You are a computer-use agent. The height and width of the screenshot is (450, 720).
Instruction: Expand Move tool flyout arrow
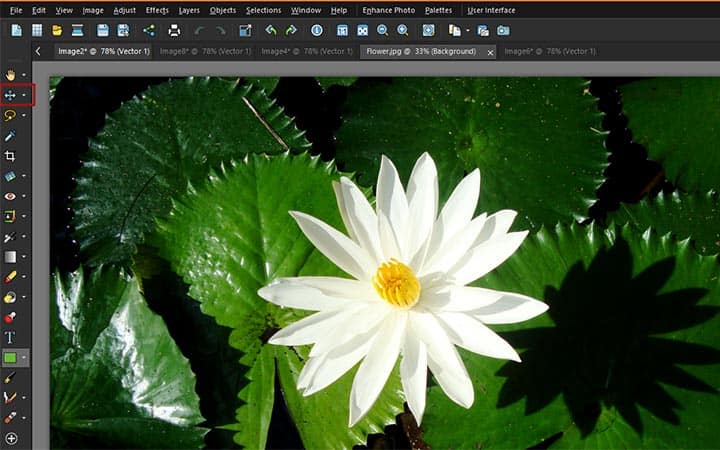pyautogui.click(x=24, y=96)
